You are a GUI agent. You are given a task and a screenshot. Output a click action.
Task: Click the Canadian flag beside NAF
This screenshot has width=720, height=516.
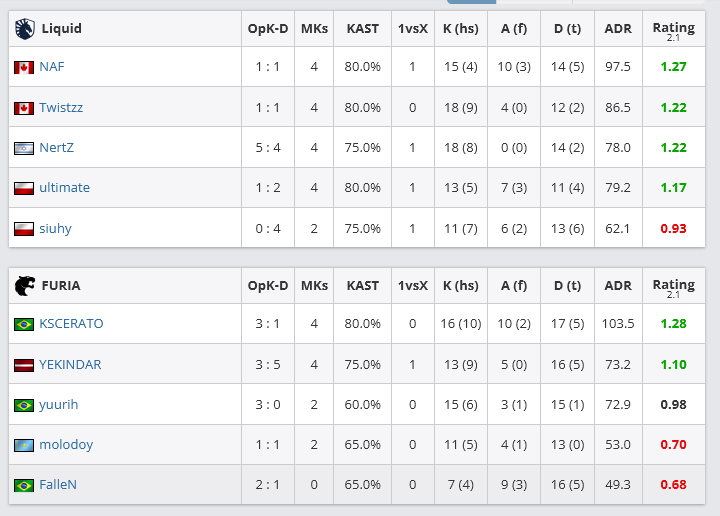(x=24, y=67)
